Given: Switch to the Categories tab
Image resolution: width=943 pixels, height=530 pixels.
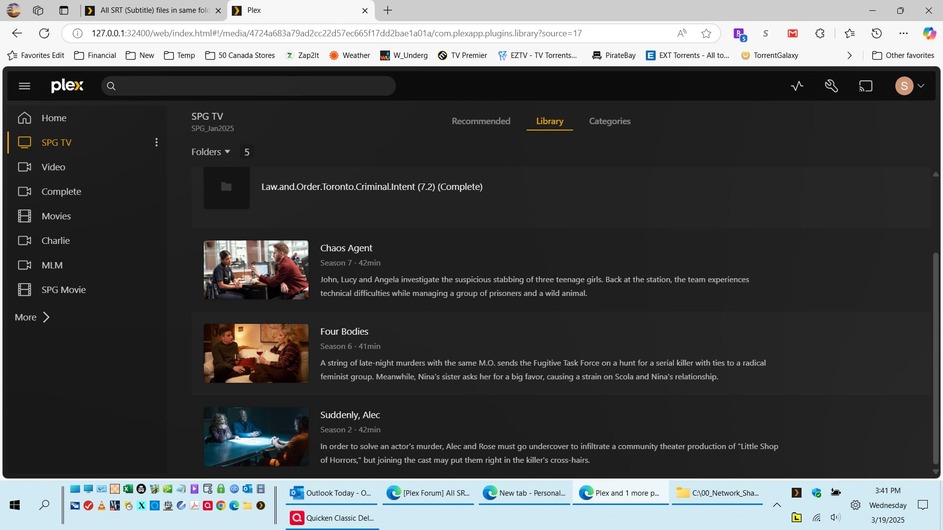Looking at the screenshot, I should click(x=609, y=121).
